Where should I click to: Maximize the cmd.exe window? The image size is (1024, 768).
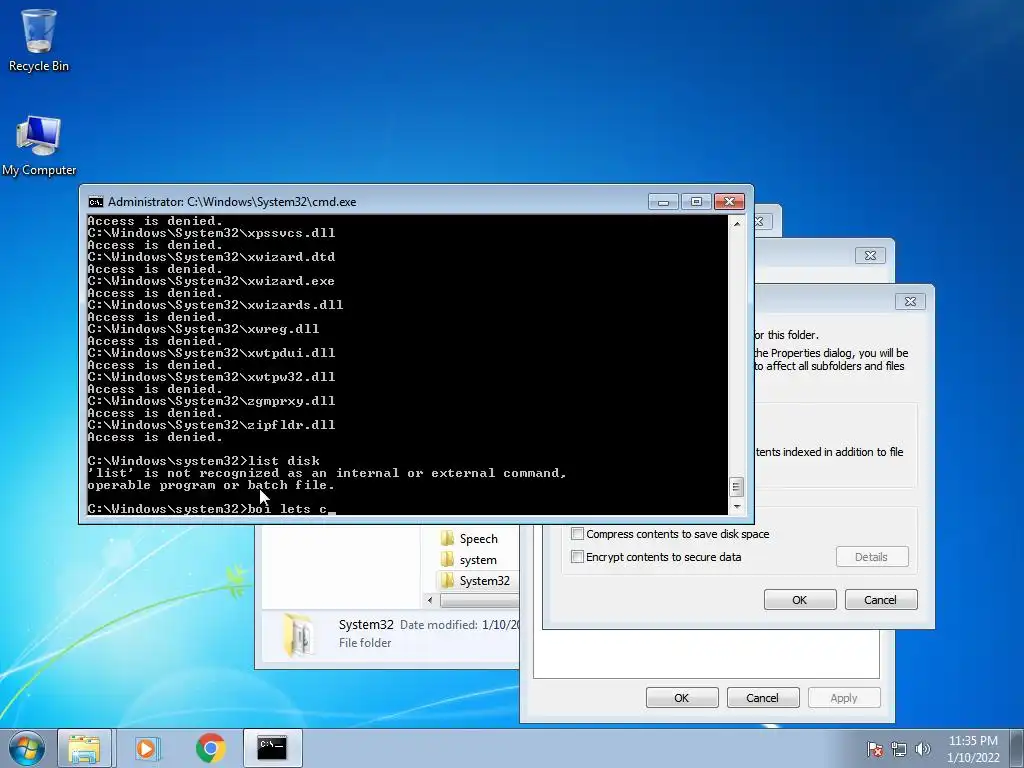click(x=696, y=202)
